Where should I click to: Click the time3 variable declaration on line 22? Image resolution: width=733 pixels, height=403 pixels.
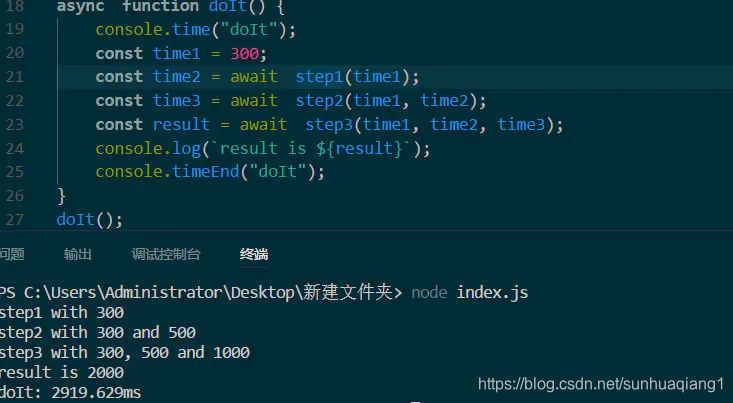(x=177, y=101)
